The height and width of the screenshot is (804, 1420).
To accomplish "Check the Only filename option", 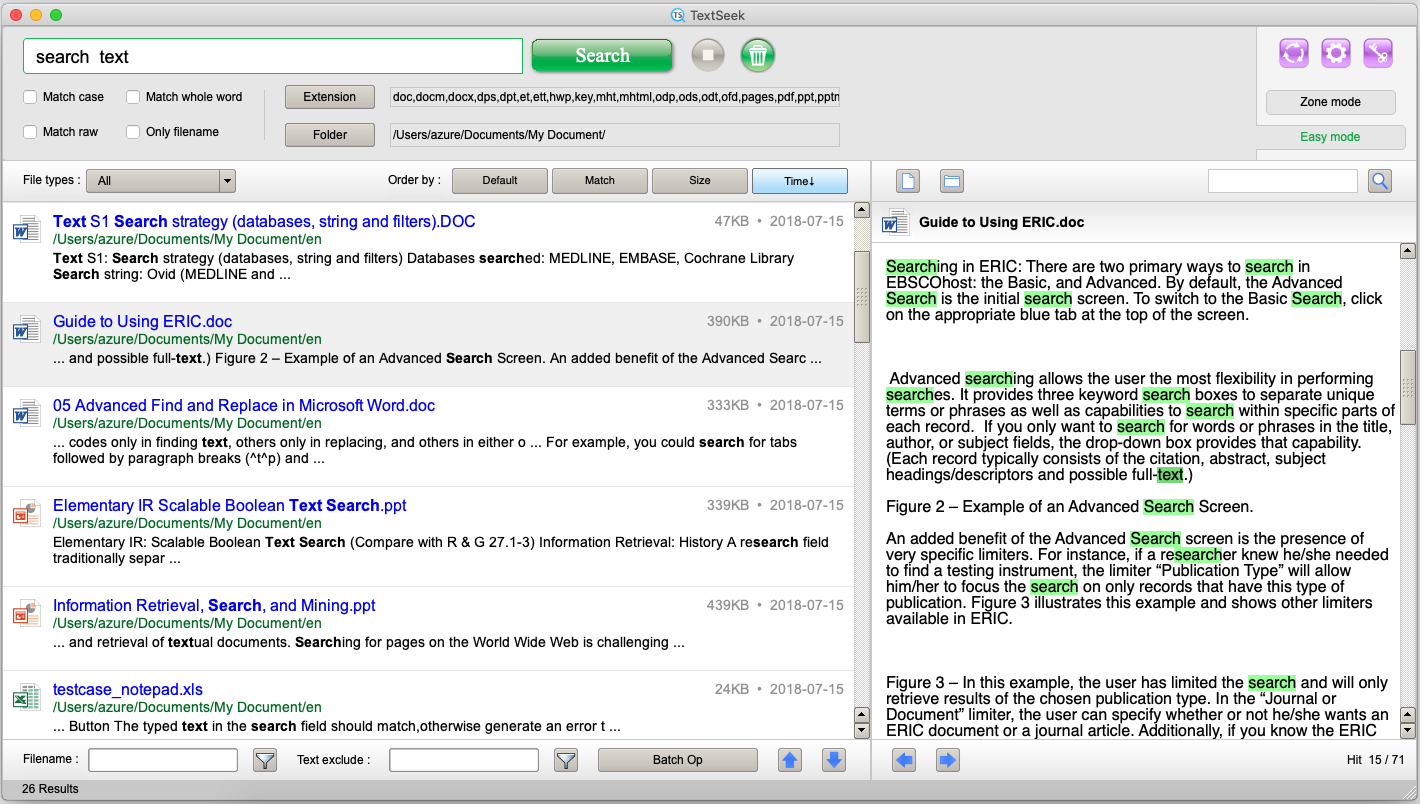I will point(133,132).
